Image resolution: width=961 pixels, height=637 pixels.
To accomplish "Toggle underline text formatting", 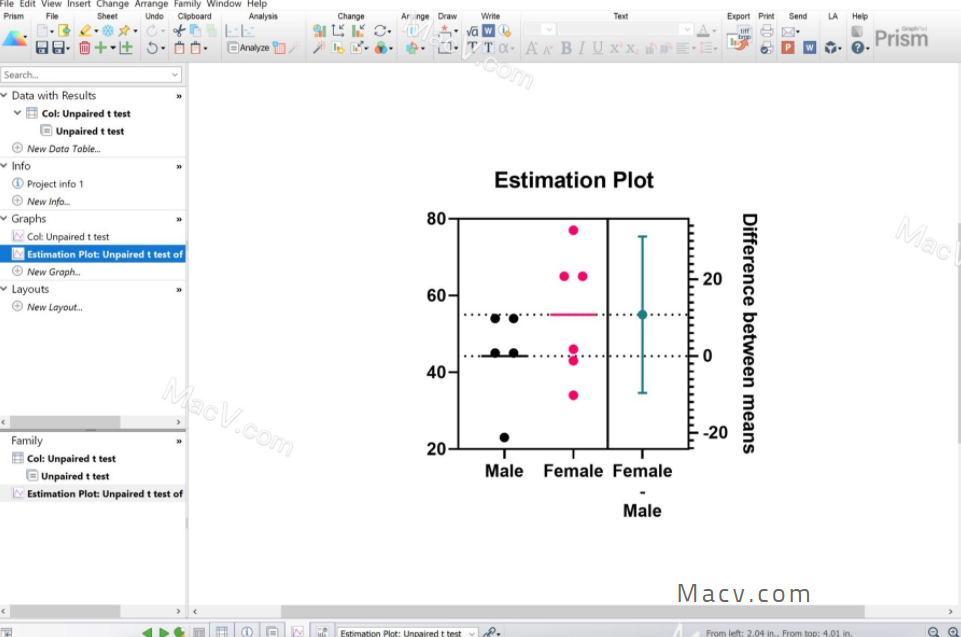I will coord(598,48).
